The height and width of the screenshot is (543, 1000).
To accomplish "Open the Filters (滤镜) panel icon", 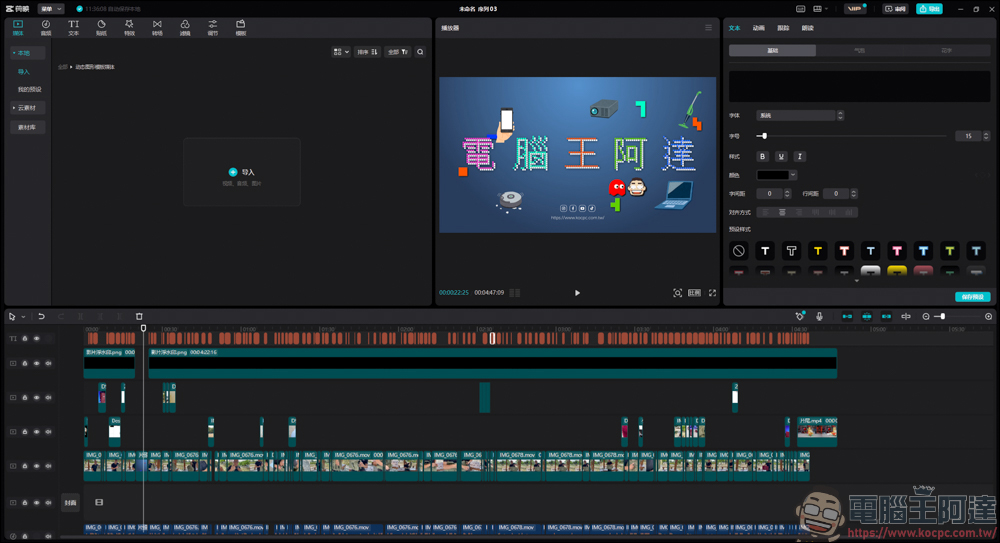I will (185, 27).
